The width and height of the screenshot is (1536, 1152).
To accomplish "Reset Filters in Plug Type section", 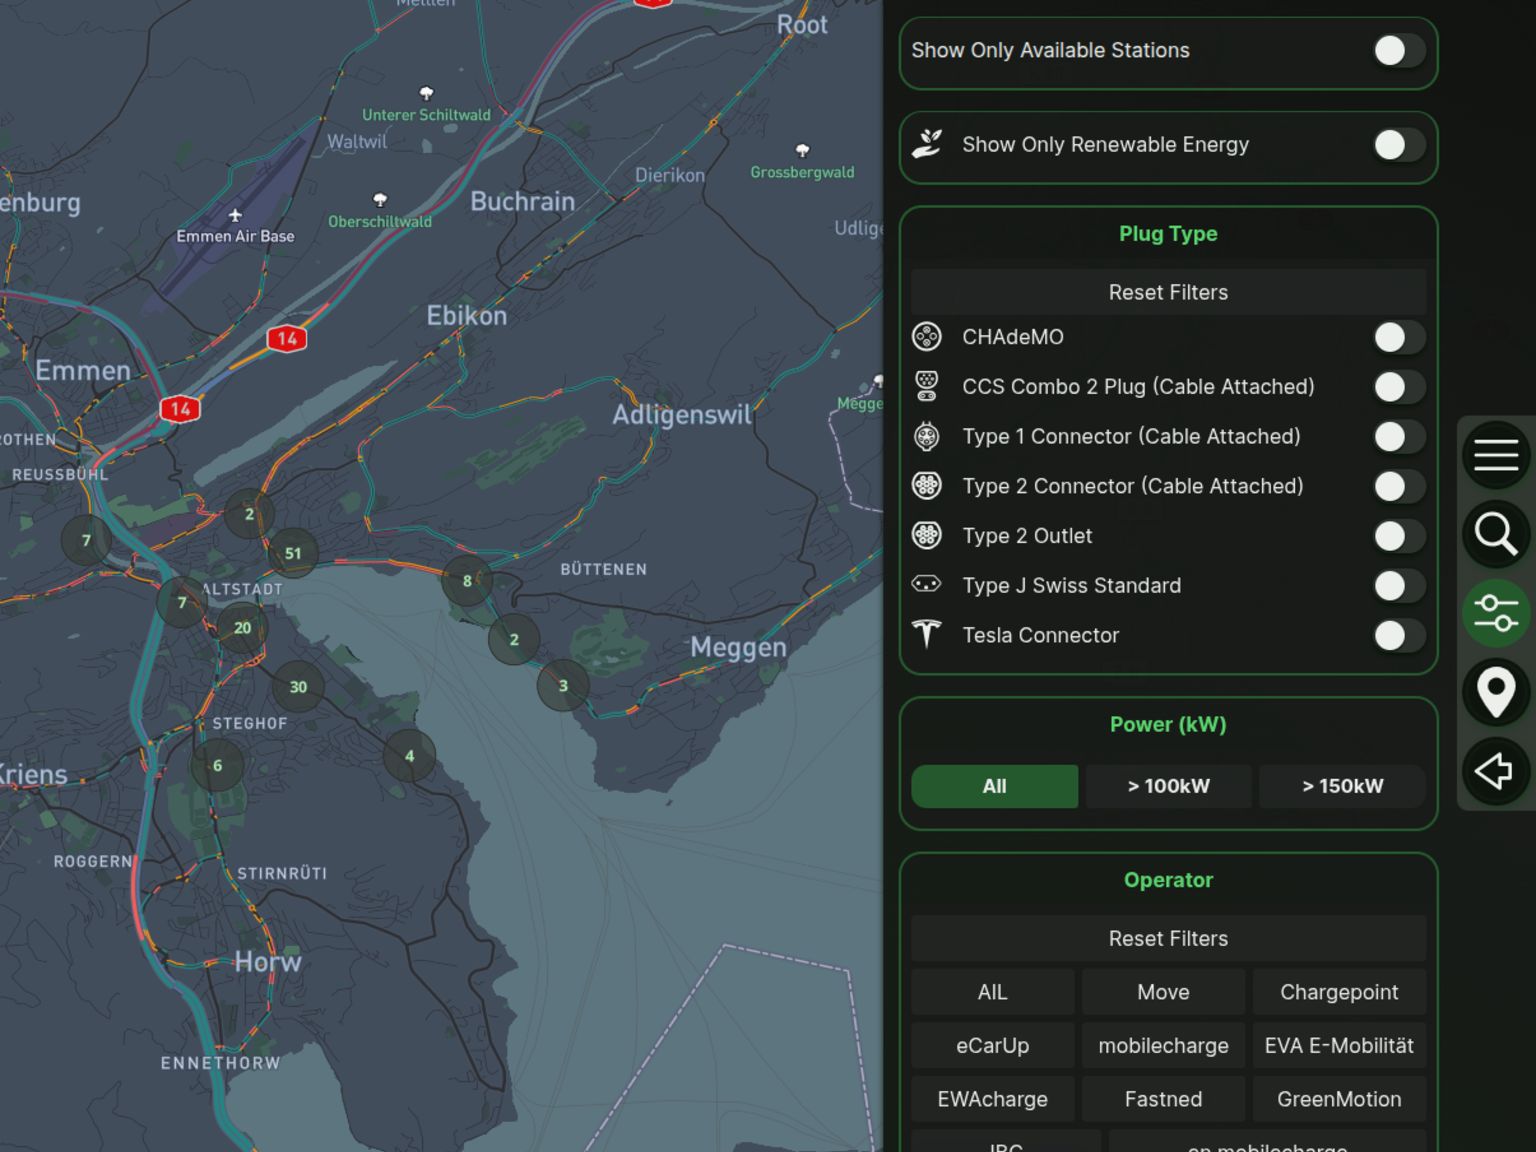I will (x=1168, y=292).
